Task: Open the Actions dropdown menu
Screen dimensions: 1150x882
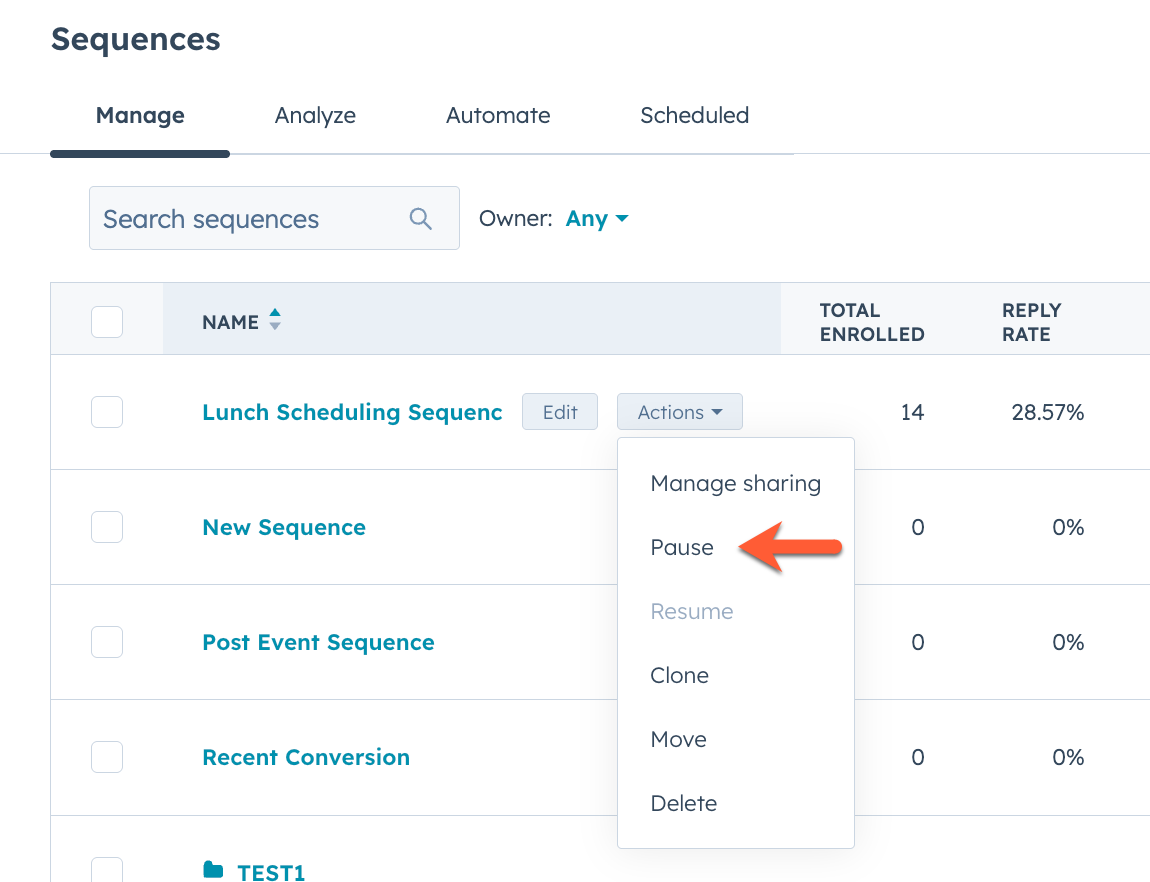Action: pyautogui.click(x=680, y=412)
